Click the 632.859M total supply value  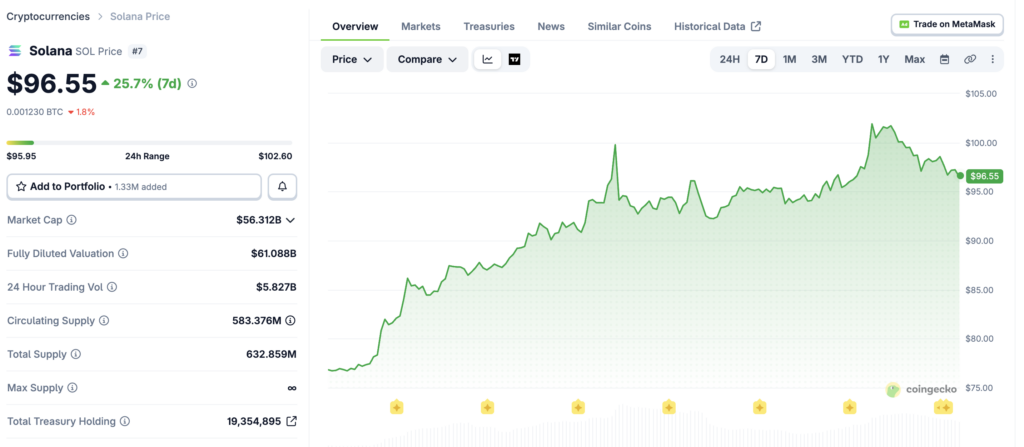click(272, 354)
